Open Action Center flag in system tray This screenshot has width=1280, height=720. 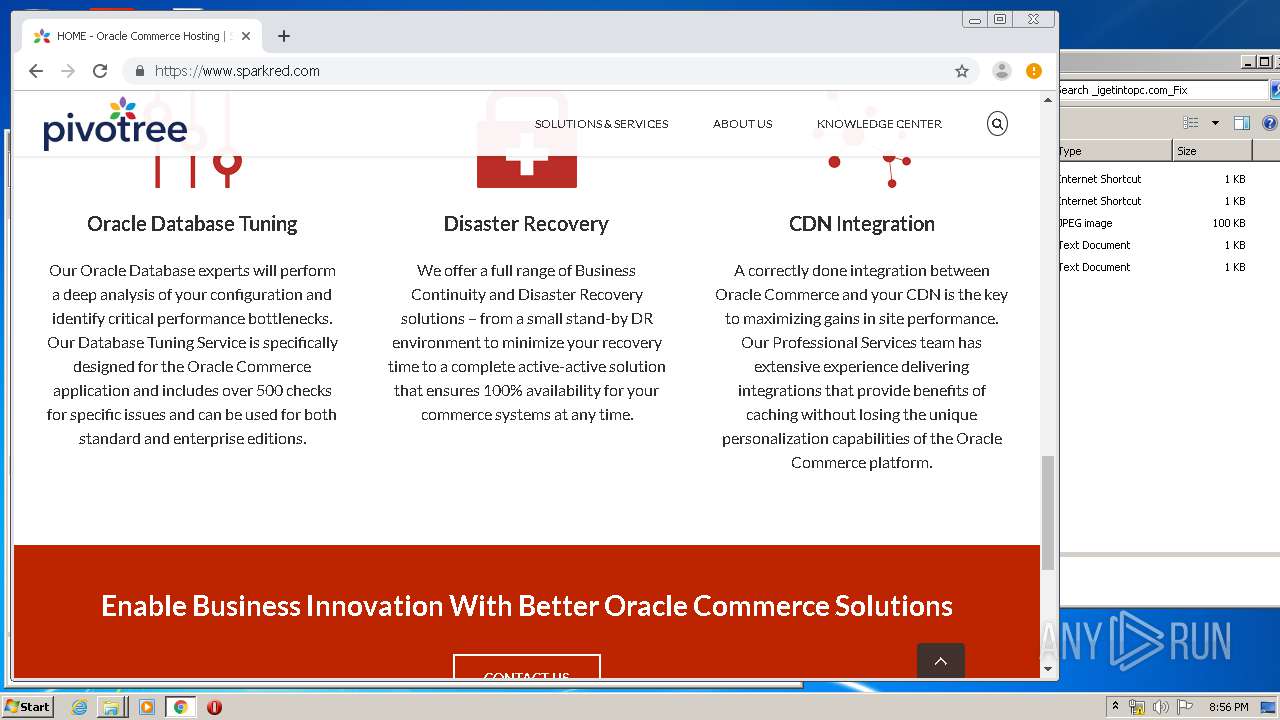coord(1185,707)
